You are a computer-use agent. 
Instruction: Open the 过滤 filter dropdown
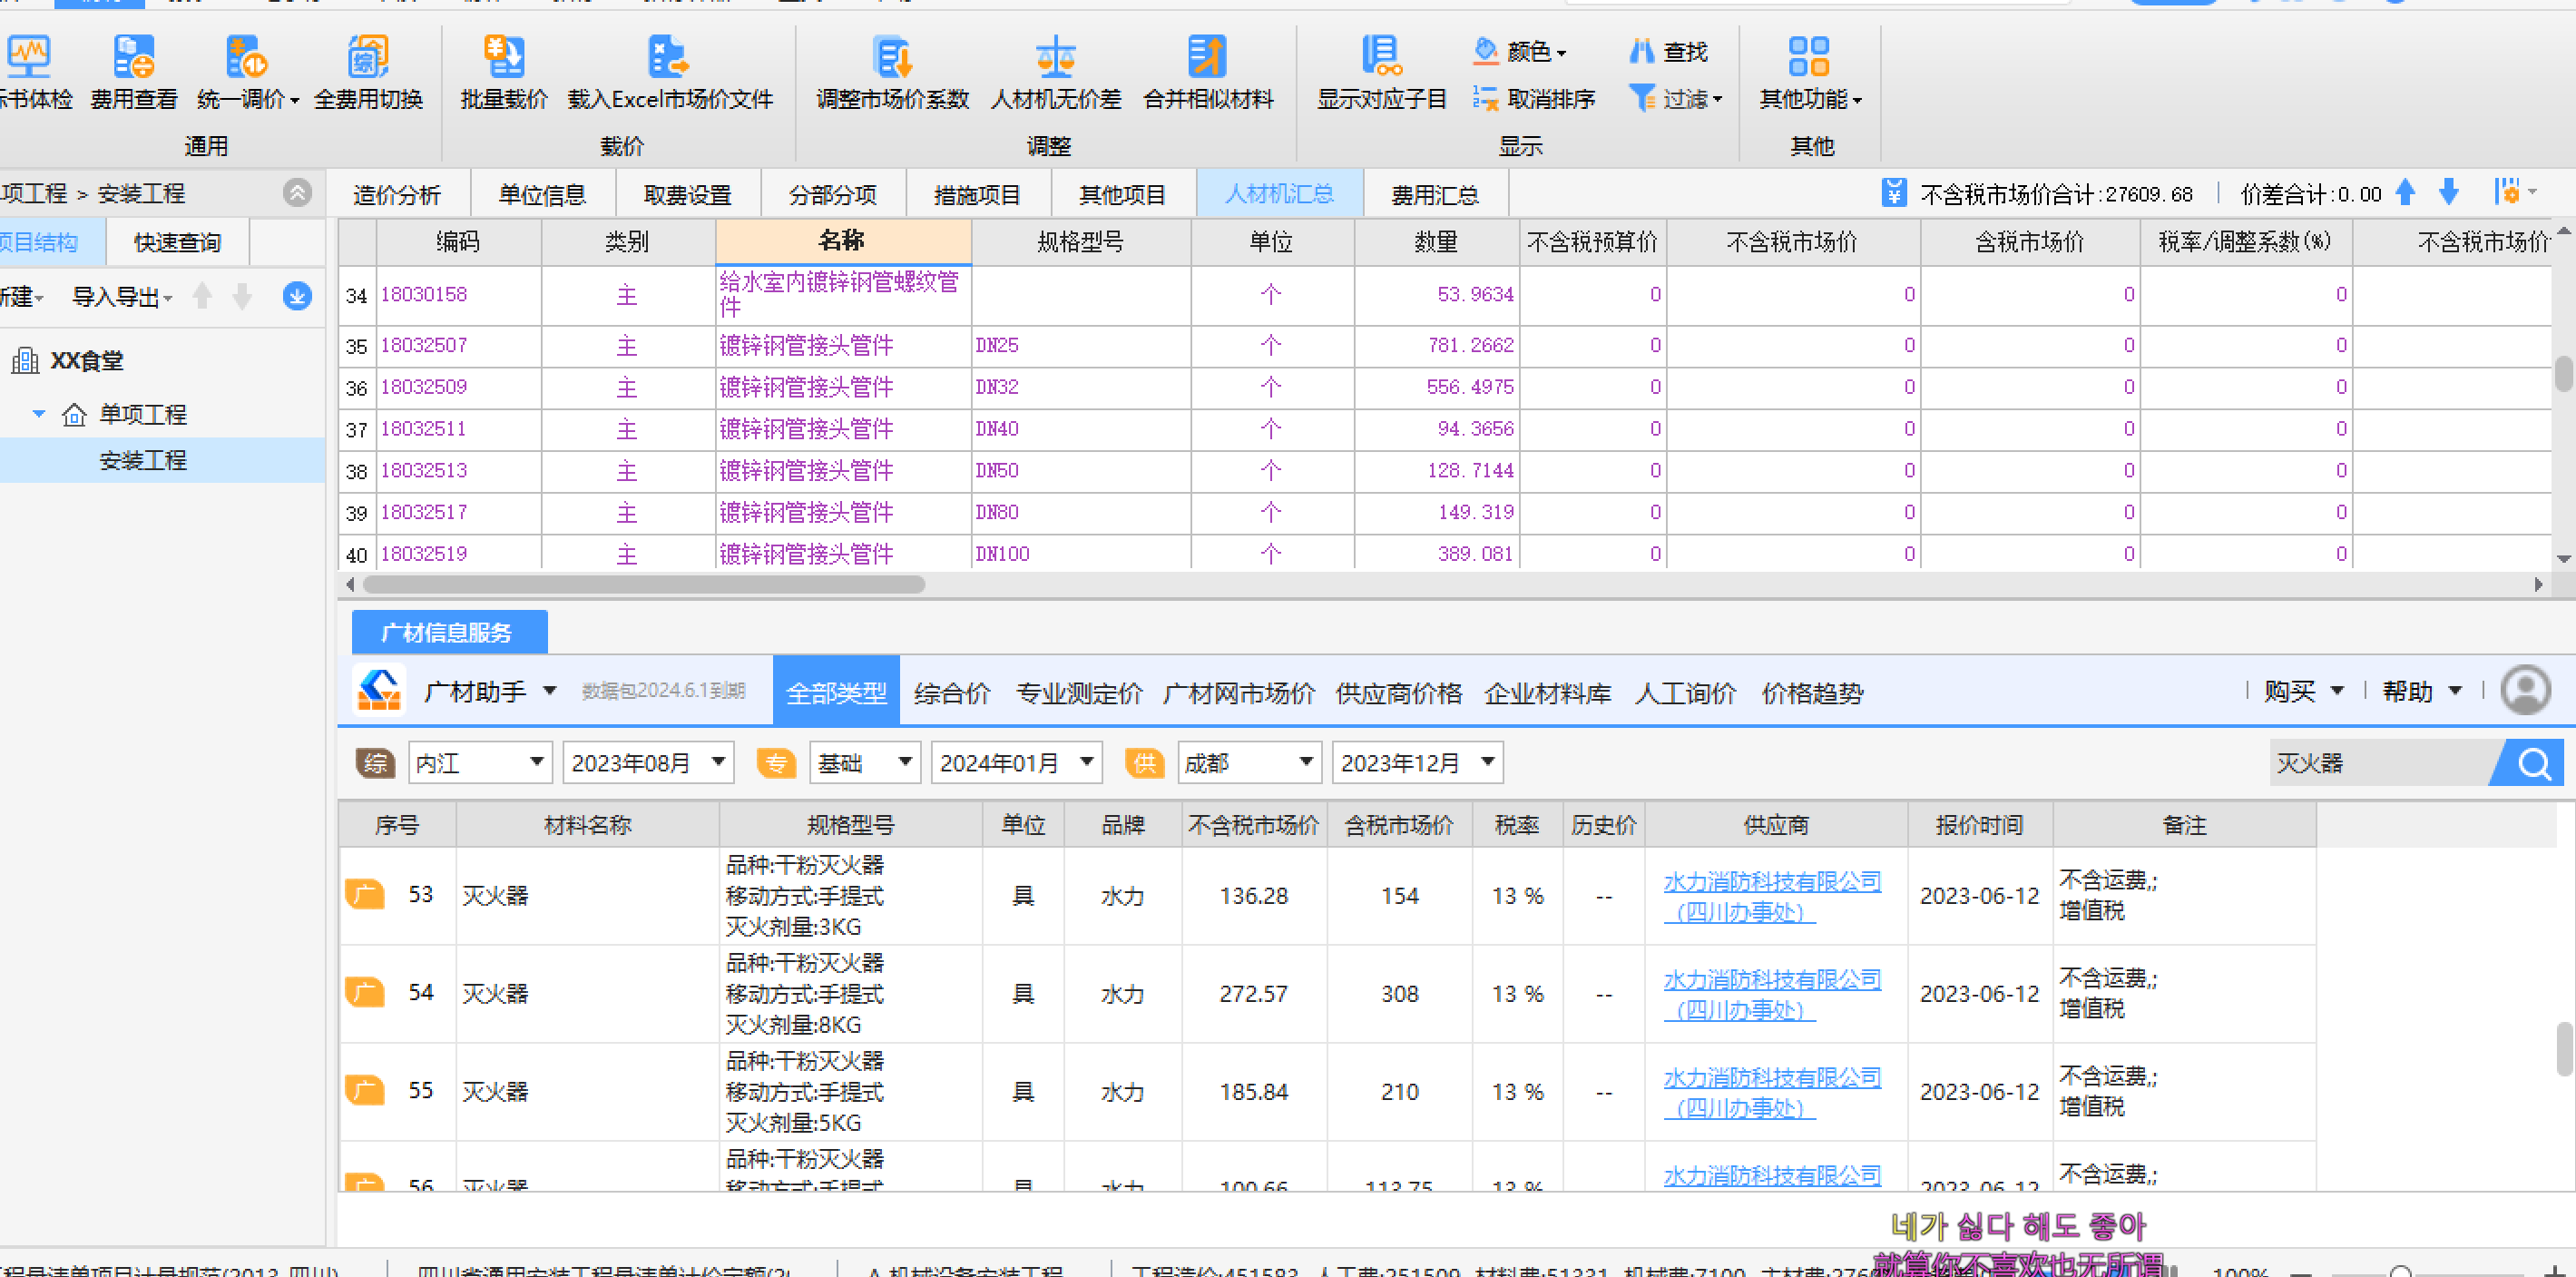[1675, 99]
